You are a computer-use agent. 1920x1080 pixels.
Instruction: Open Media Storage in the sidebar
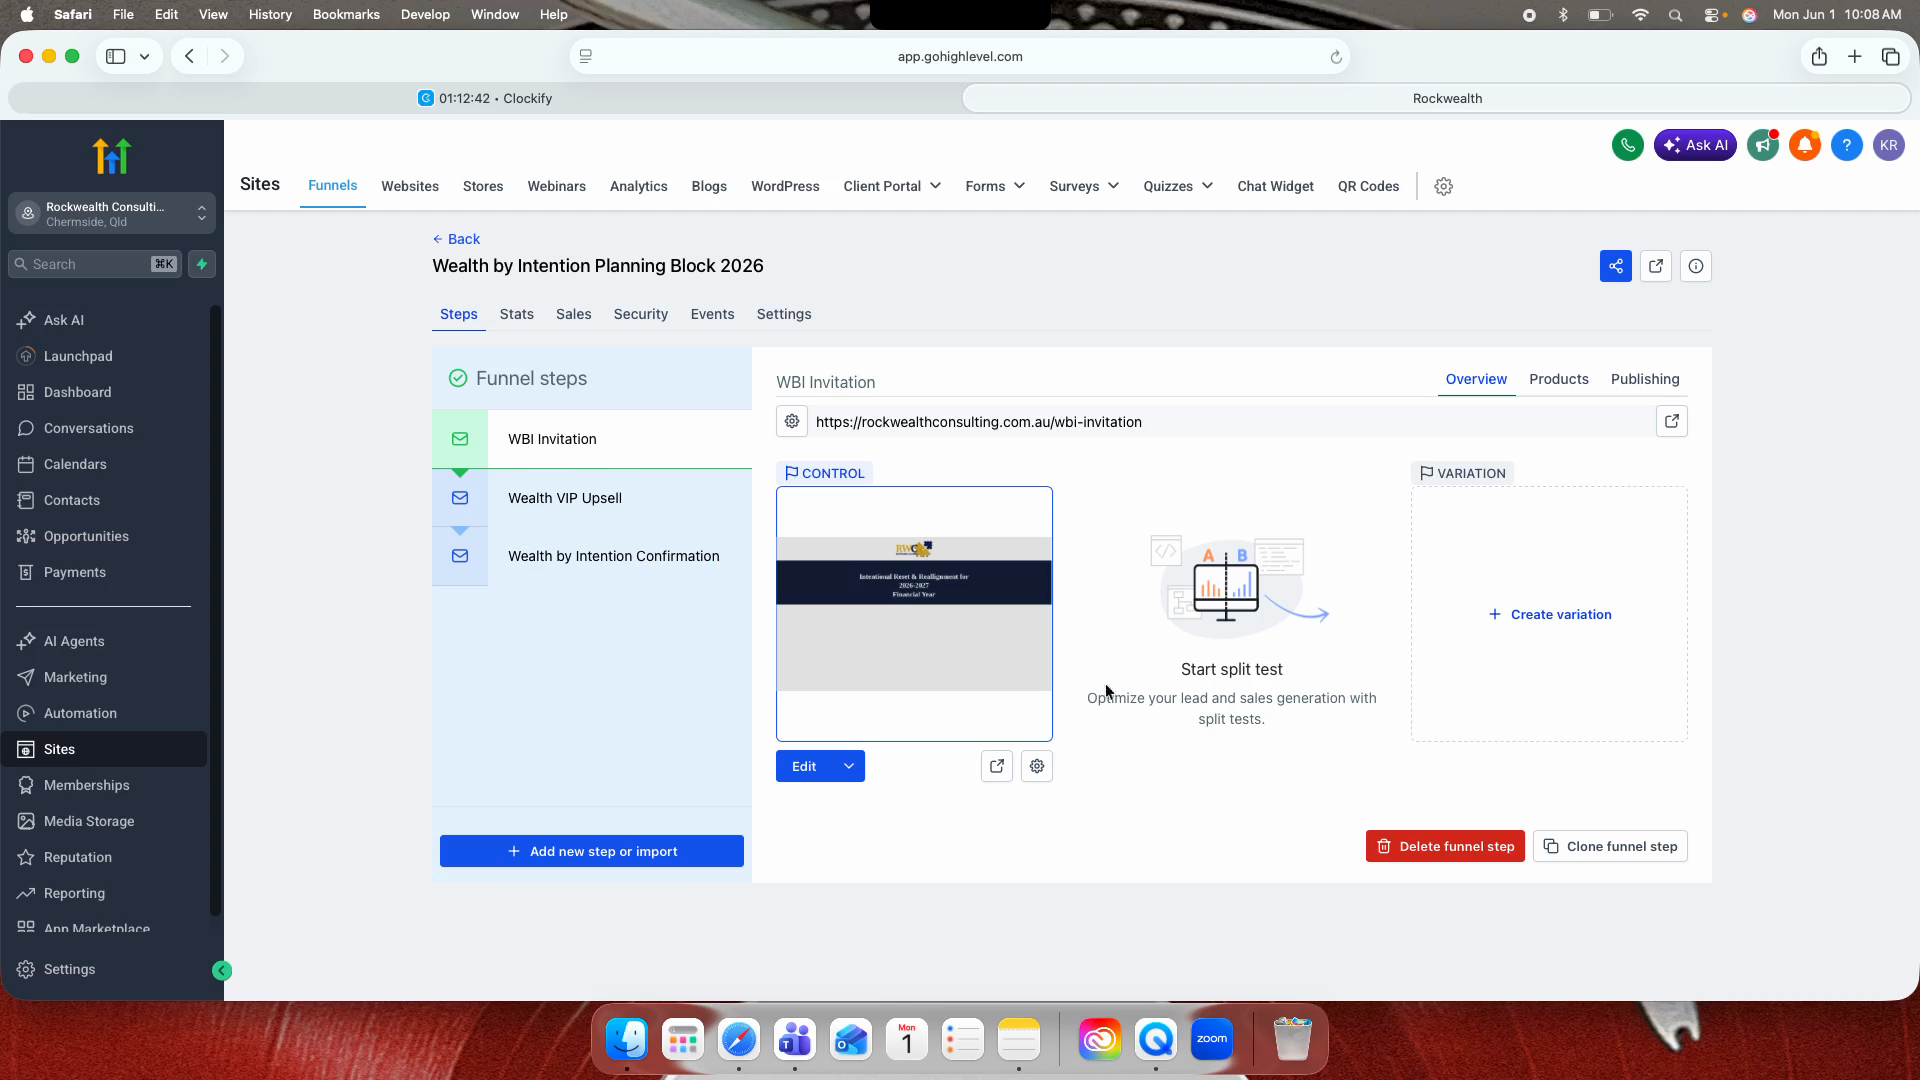pyautogui.click(x=89, y=821)
